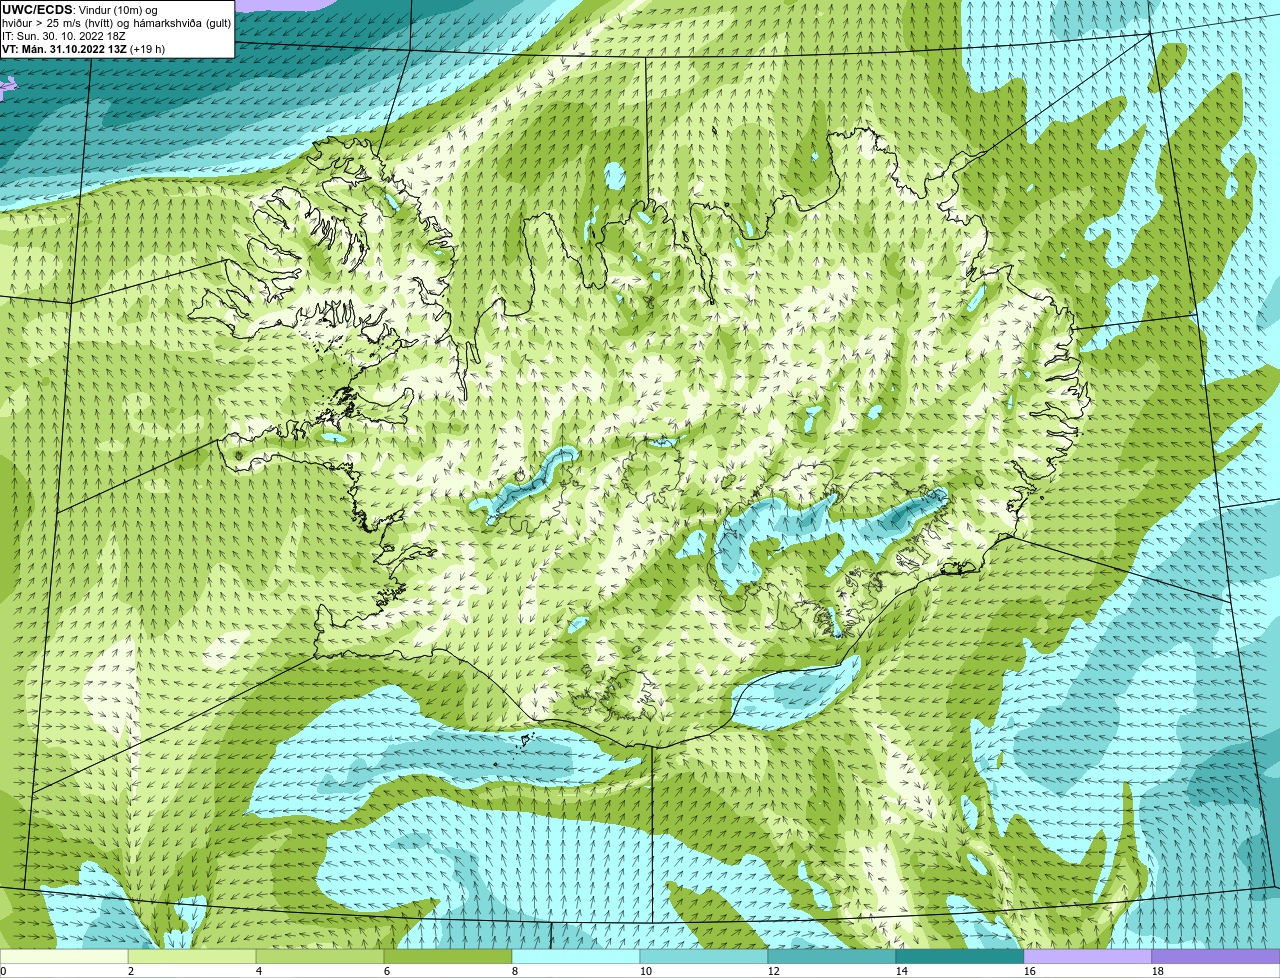1280x978 pixels.
Task: Click the UWC/ECDS title text
Action: (37, 10)
